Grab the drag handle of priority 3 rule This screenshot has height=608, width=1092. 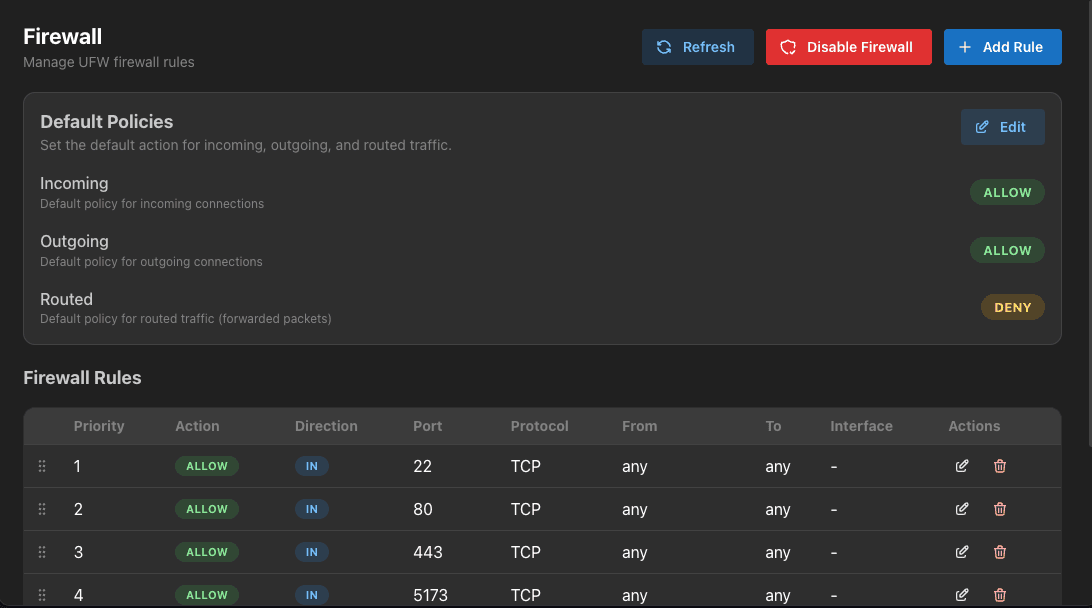[42, 552]
